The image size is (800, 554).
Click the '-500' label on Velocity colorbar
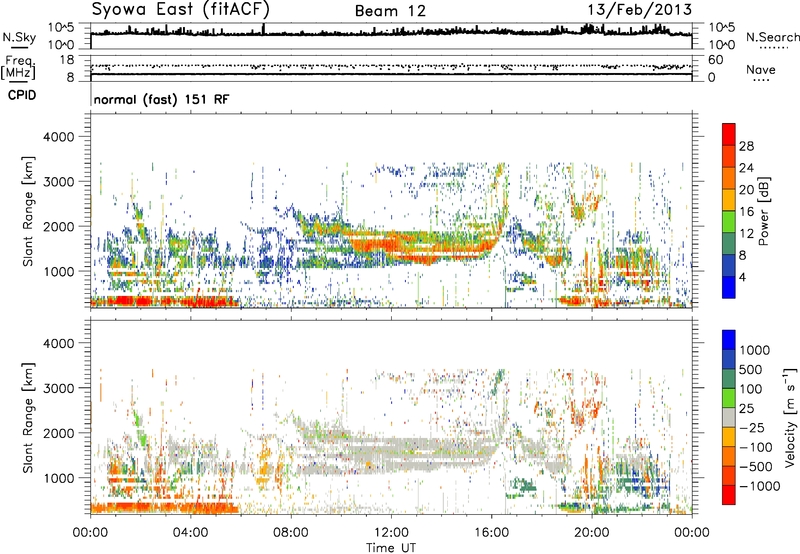pyautogui.click(x=756, y=467)
